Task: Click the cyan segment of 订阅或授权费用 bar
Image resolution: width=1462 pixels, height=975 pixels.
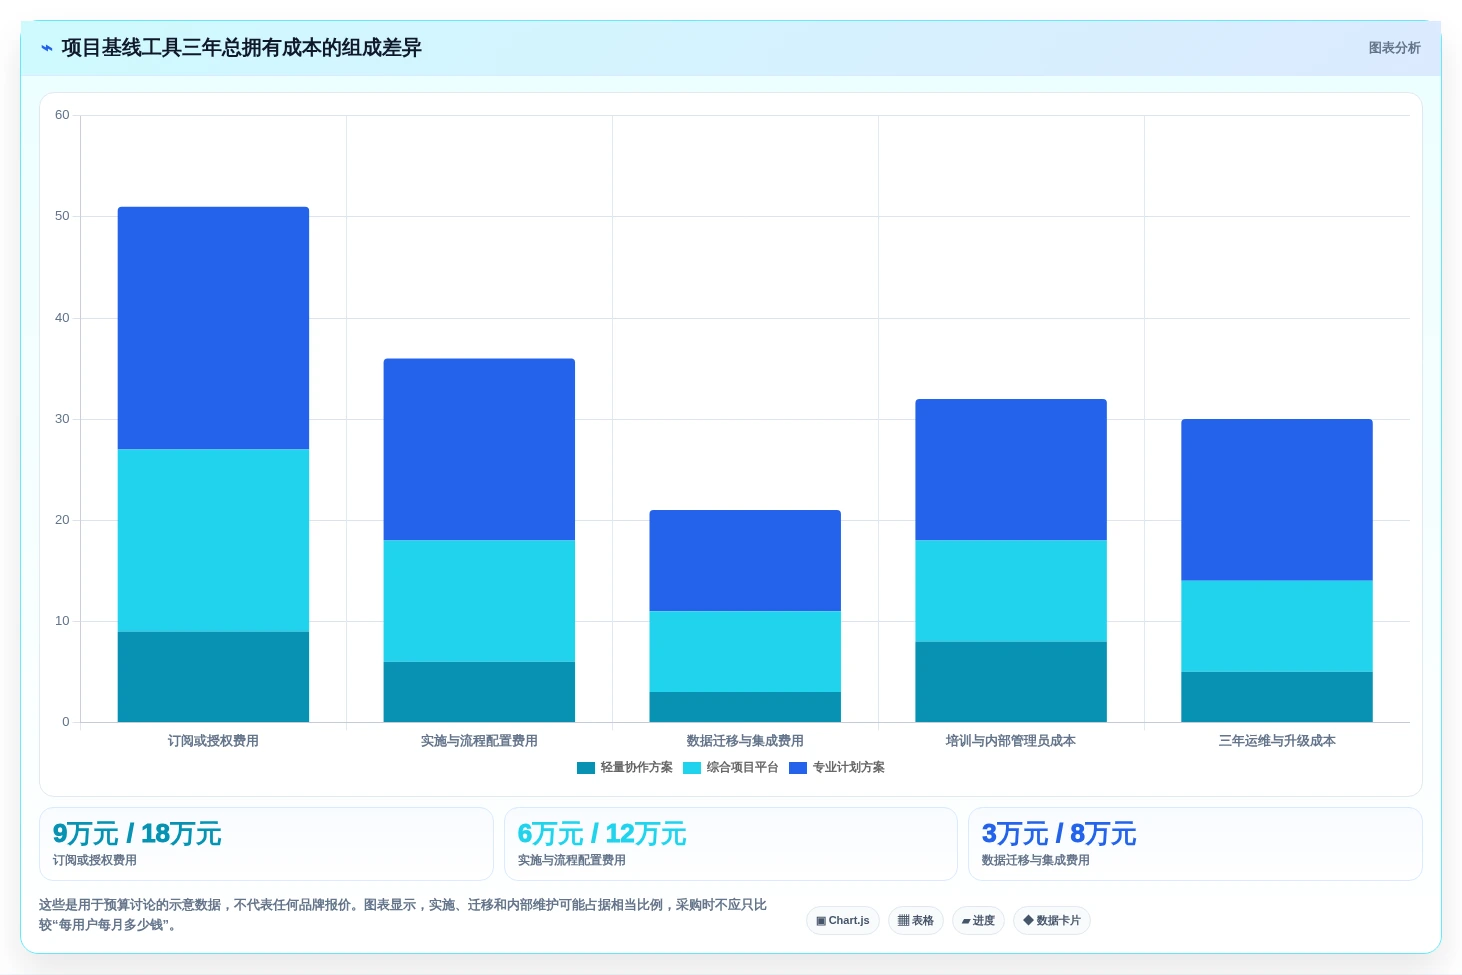Action: coord(213,540)
